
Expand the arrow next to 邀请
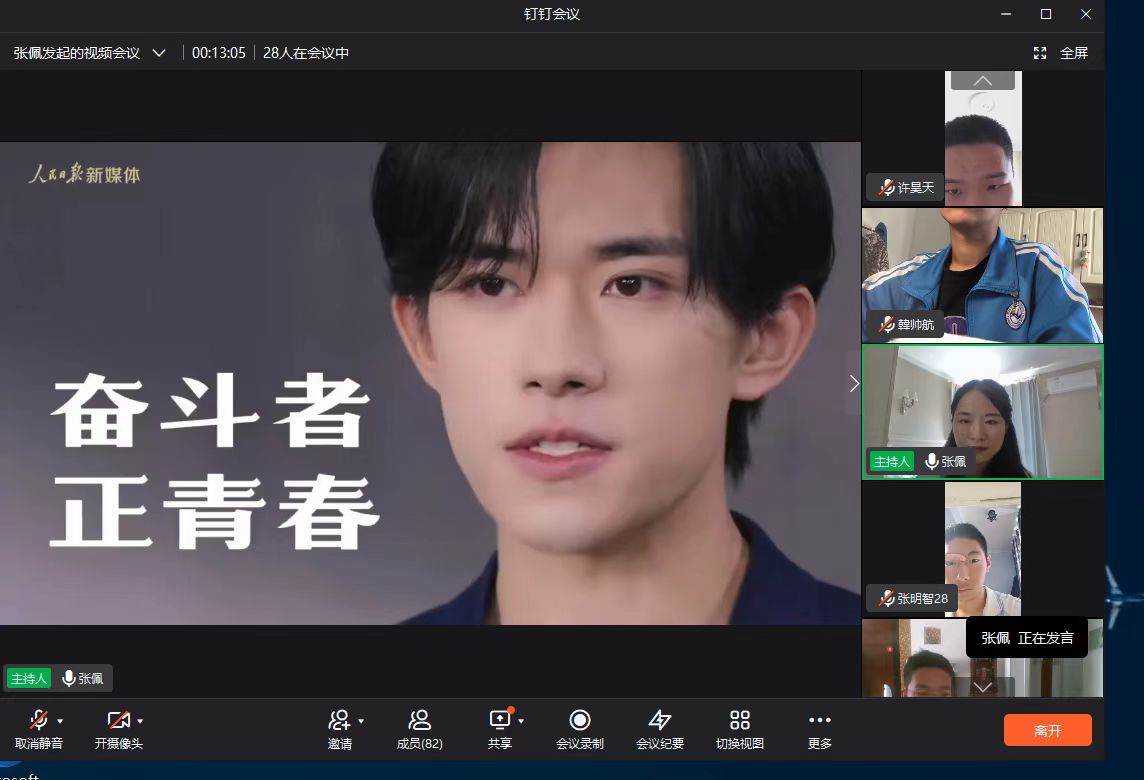click(361, 721)
